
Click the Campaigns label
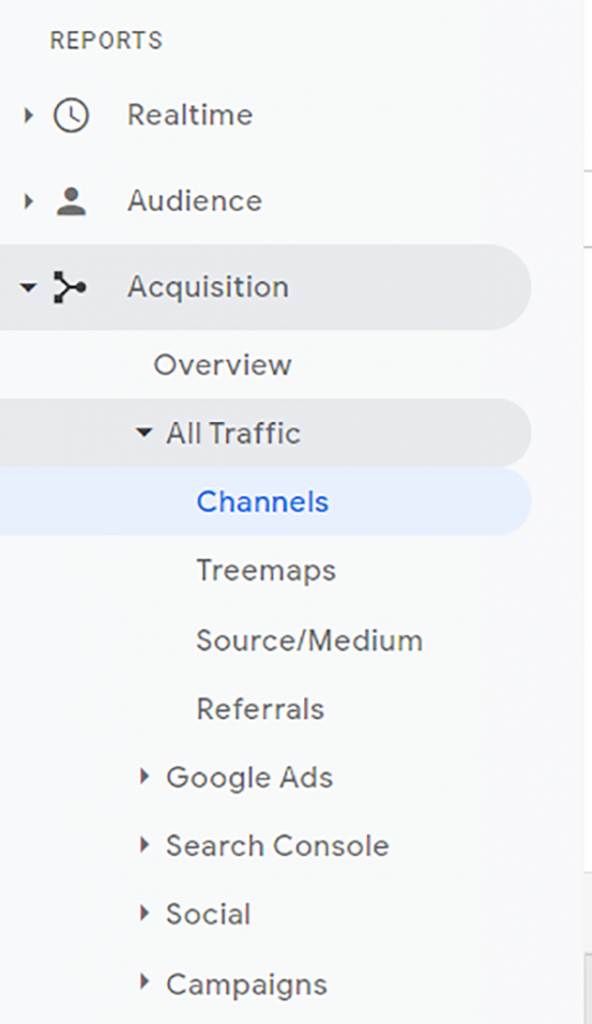click(x=246, y=984)
